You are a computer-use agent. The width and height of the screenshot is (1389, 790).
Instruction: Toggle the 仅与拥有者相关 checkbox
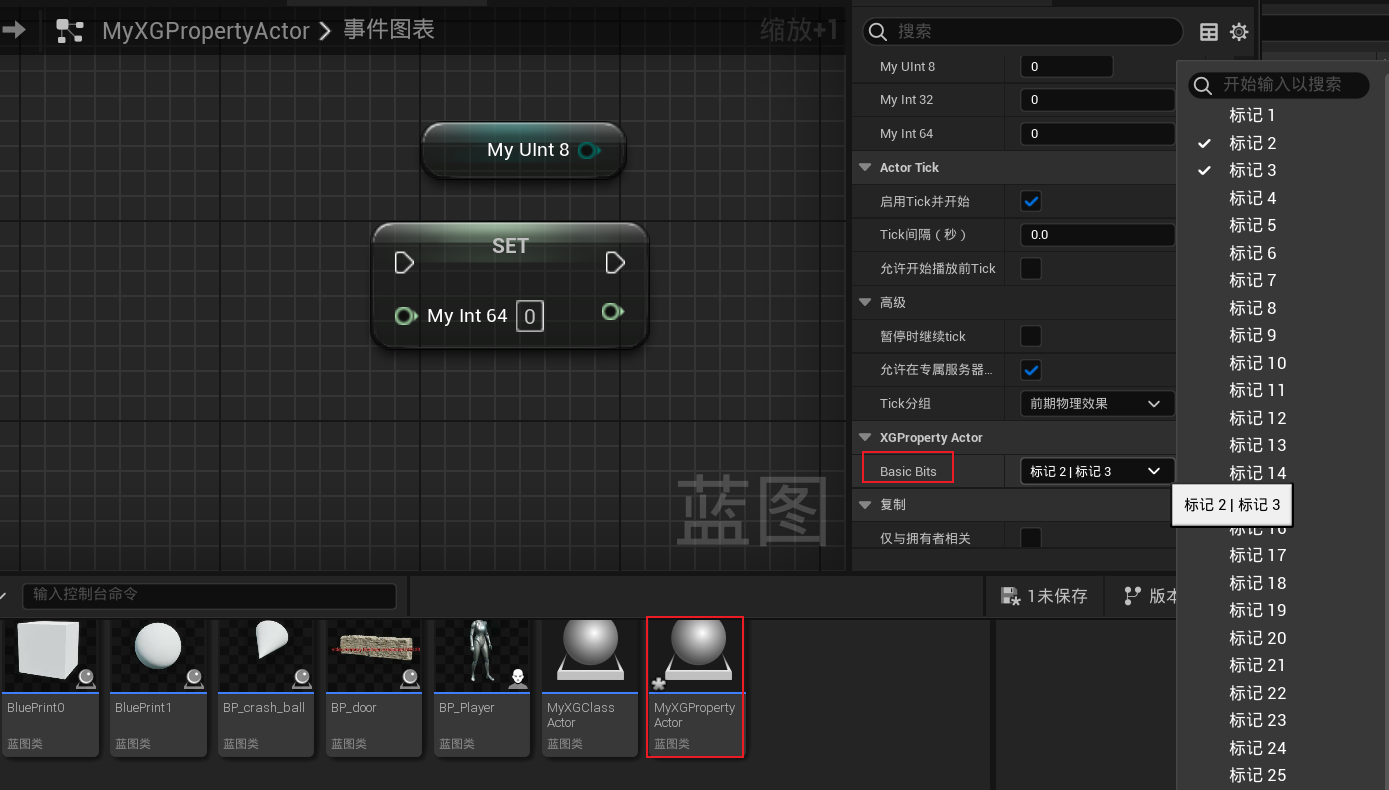click(1031, 539)
